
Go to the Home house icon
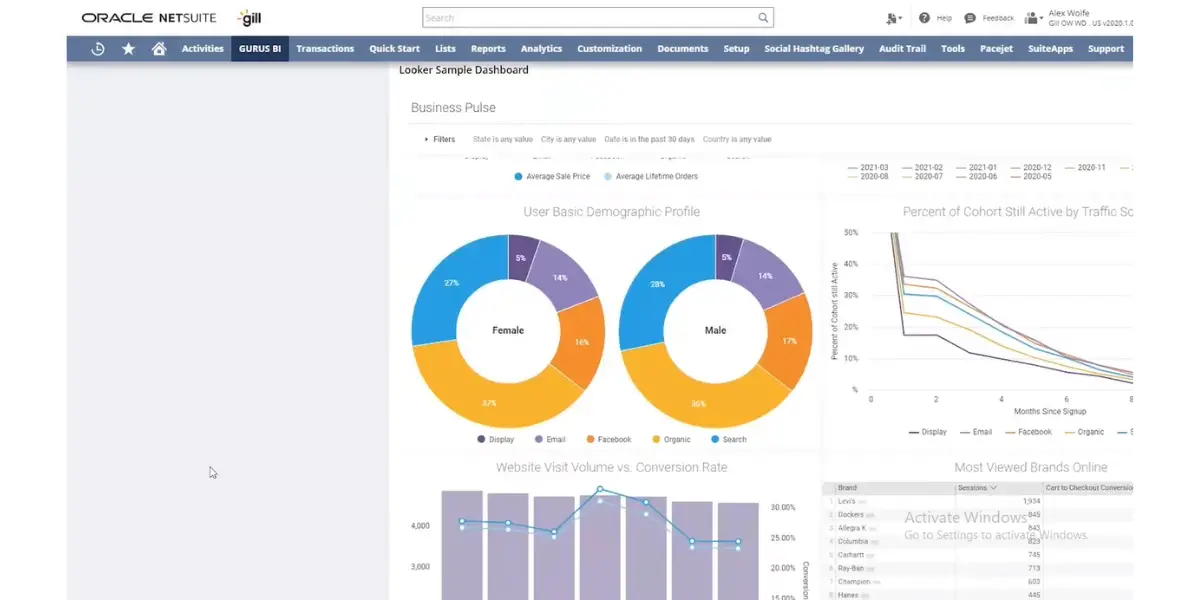(x=159, y=48)
